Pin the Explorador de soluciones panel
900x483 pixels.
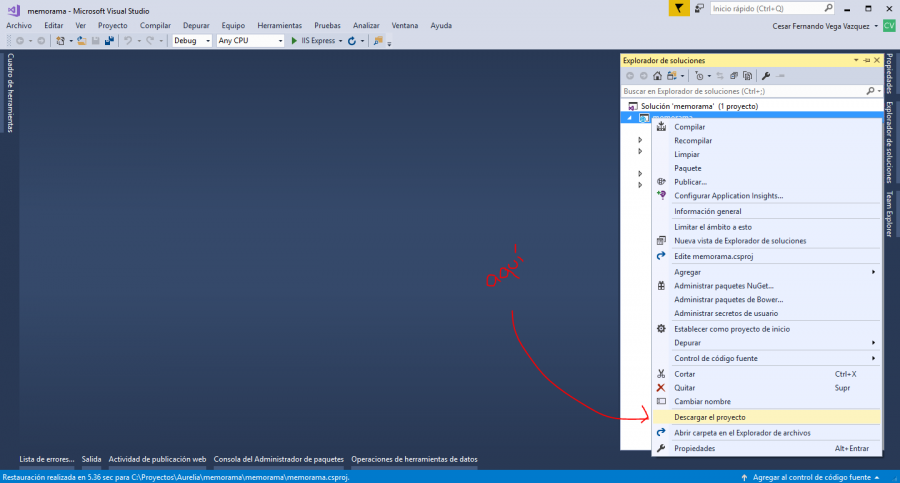point(867,60)
